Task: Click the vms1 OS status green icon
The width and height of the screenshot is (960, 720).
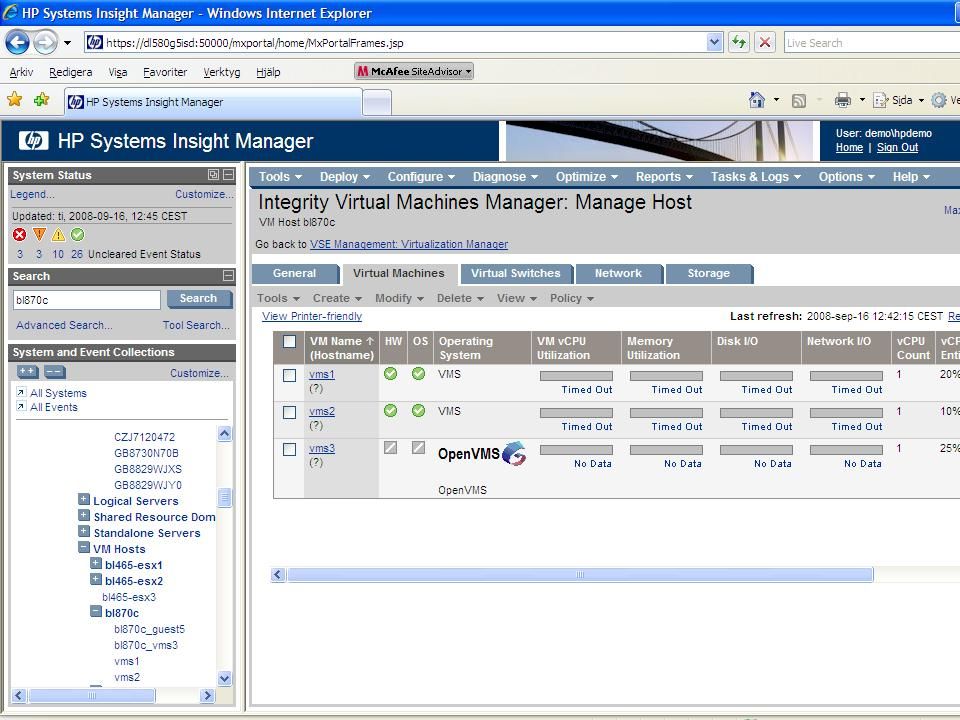Action: 419,373
